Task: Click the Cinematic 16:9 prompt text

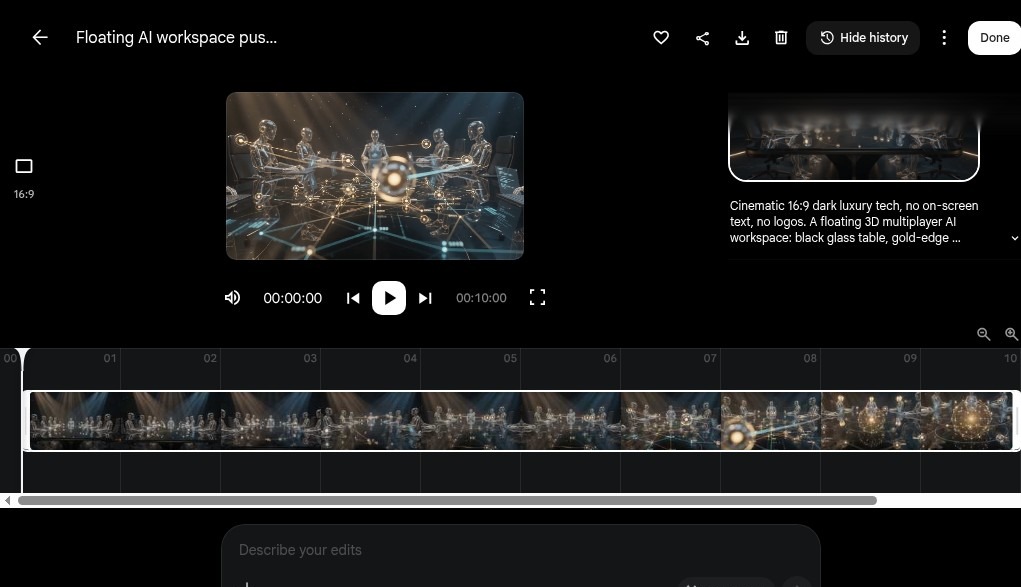Action: coord(854,222)
